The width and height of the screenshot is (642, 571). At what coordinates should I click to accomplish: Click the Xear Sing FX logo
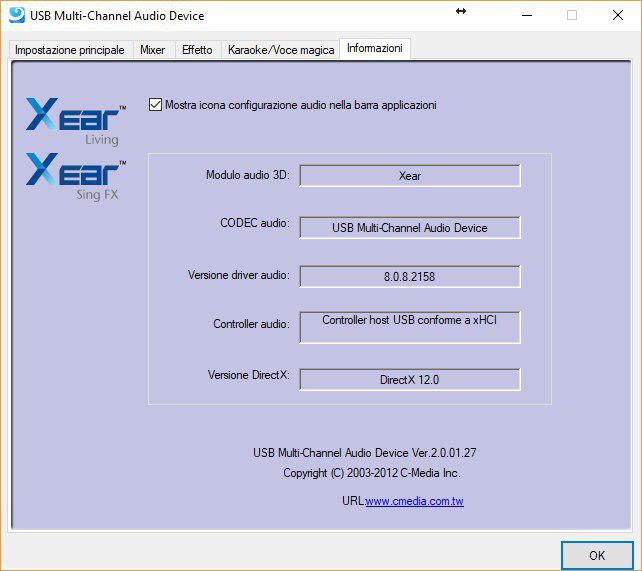[x=75, y=177]
